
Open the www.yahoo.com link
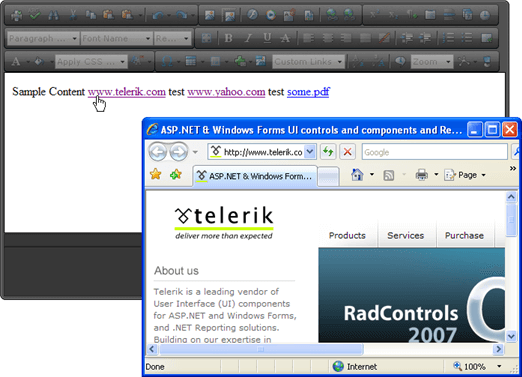[226, 92]
